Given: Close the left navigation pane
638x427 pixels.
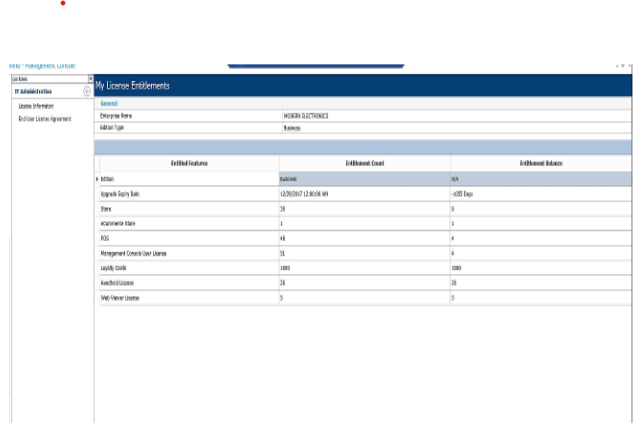Looking at the screenshot, I should 90,78.
